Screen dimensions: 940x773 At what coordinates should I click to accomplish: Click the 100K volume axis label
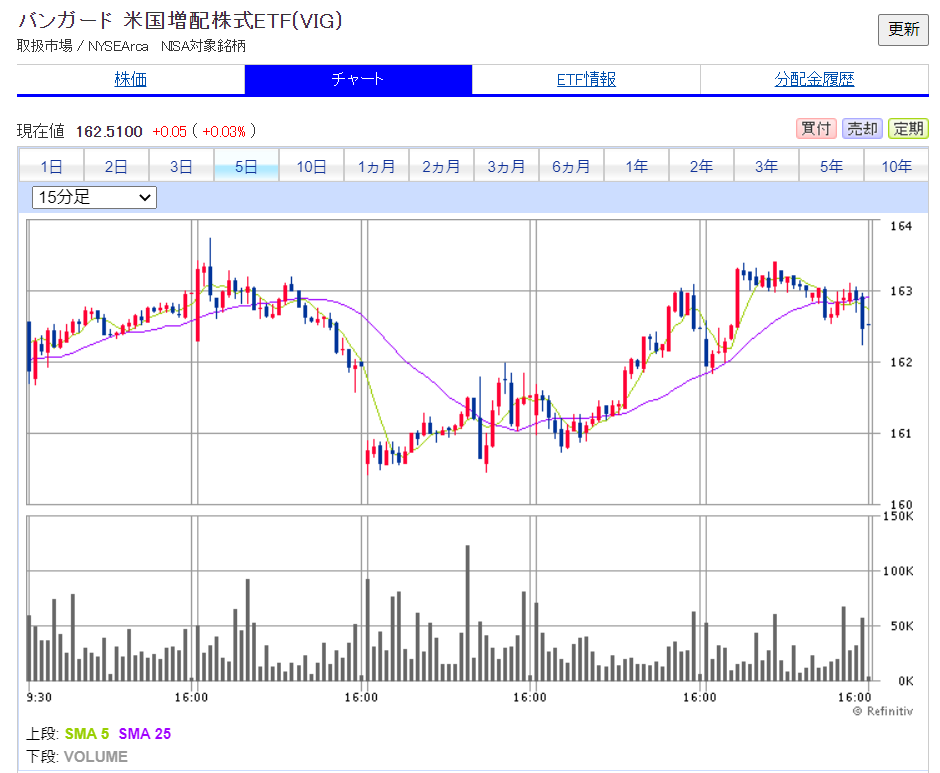[x=898, y=571]
